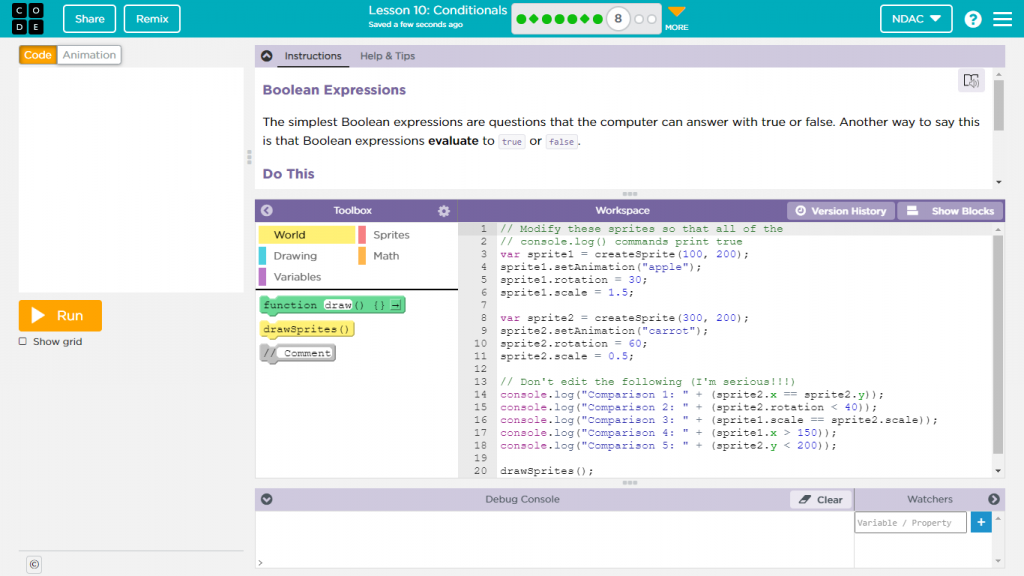Select the Sprites toolbox category
Viewport: 1024px width, 576px height.
point(391,235)
